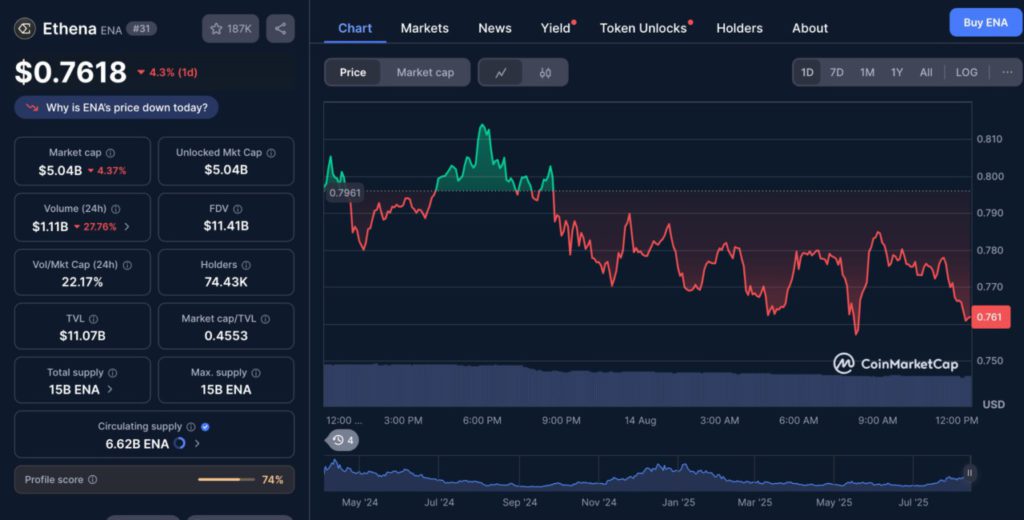Open the chart's more options menu
1024x520 pixels.
[x=1006, y=72]
